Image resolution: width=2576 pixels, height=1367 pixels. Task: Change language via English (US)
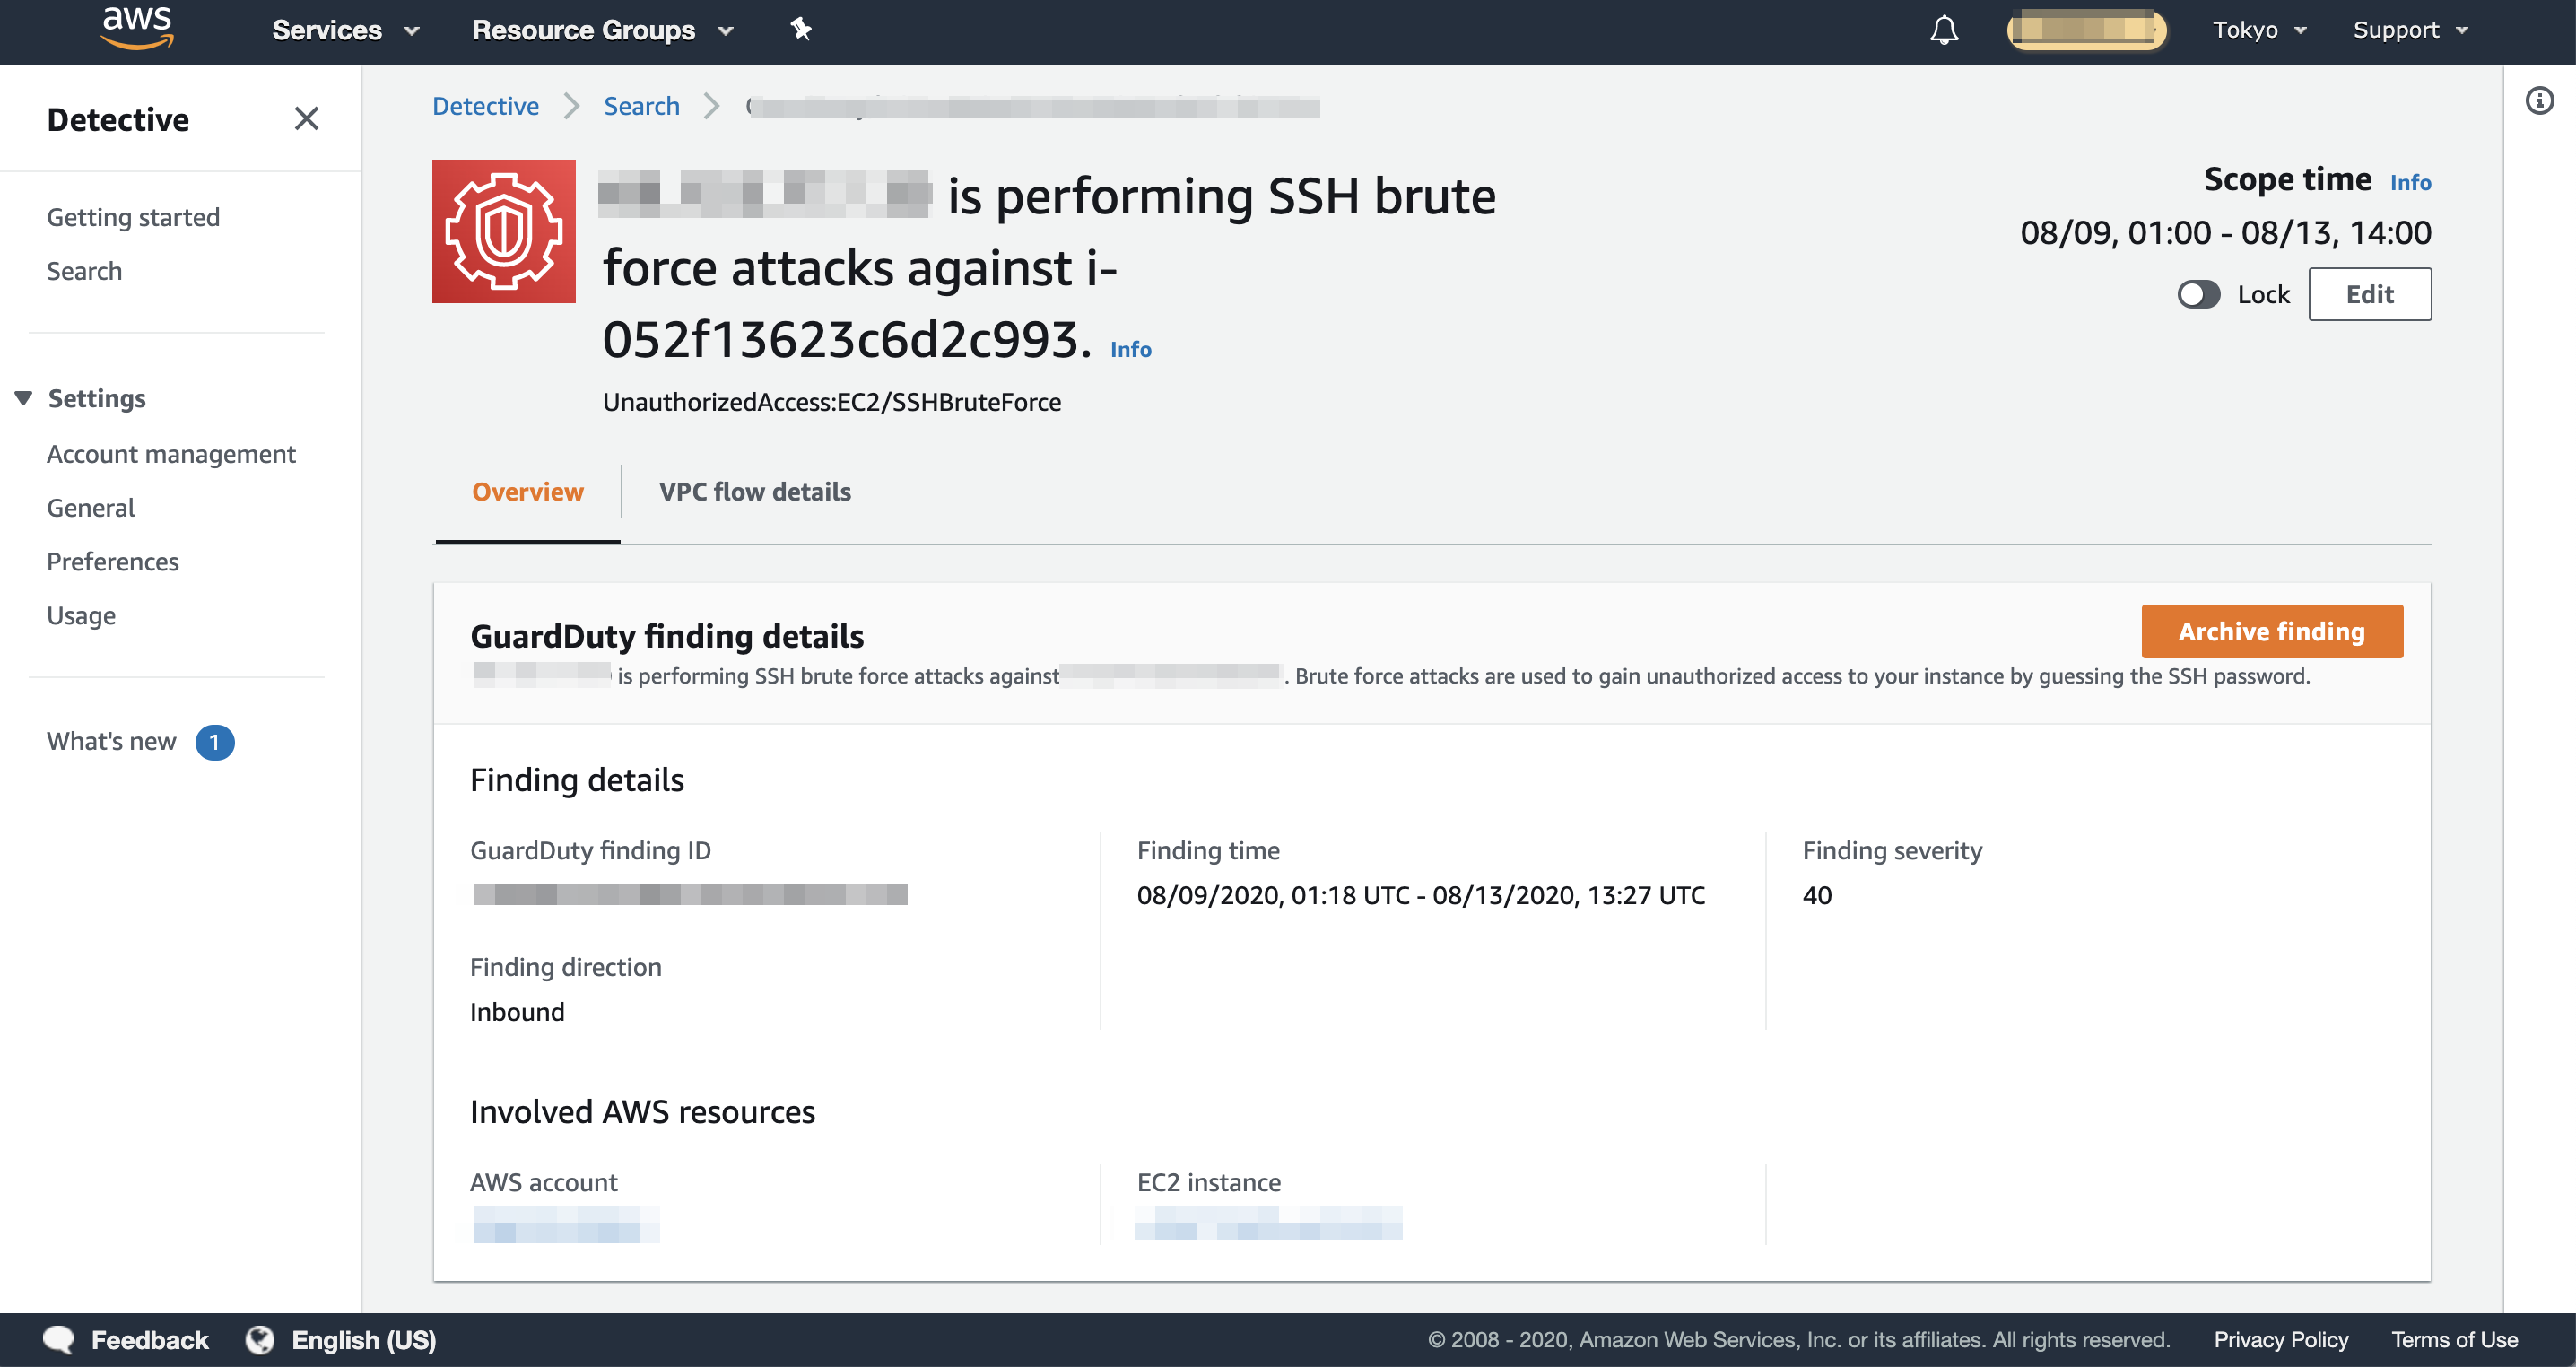[363, 1339]
